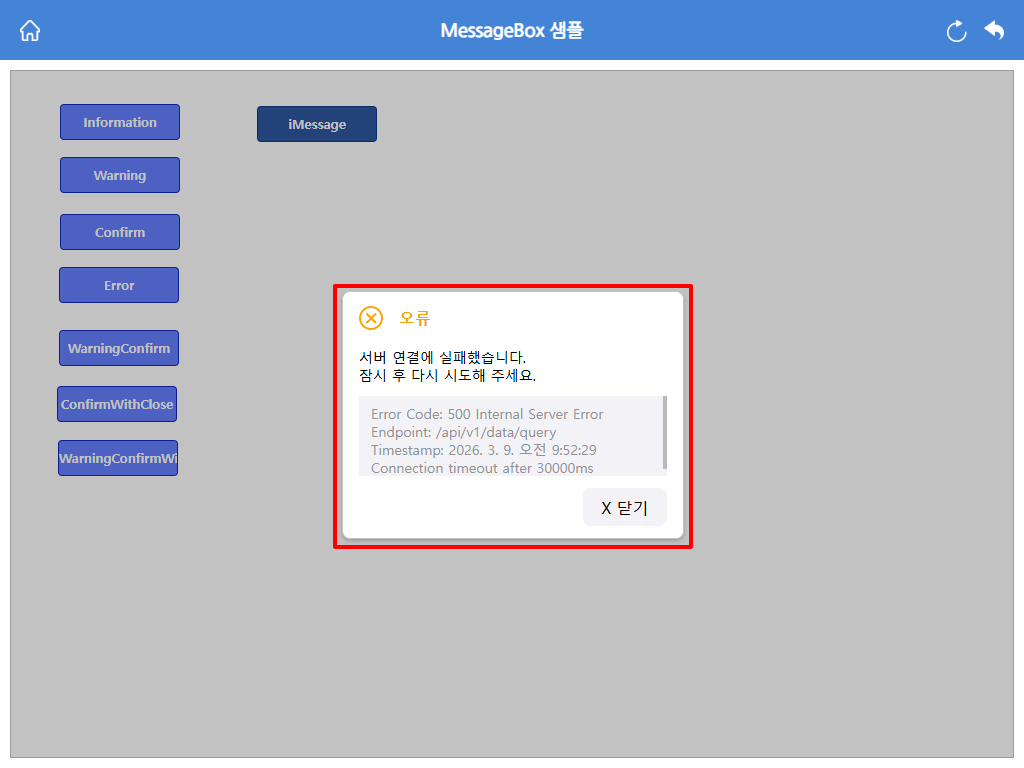The image size is (1024, 768).
Task: Click the orange error X circle icon
Action: tap(371, 318)
